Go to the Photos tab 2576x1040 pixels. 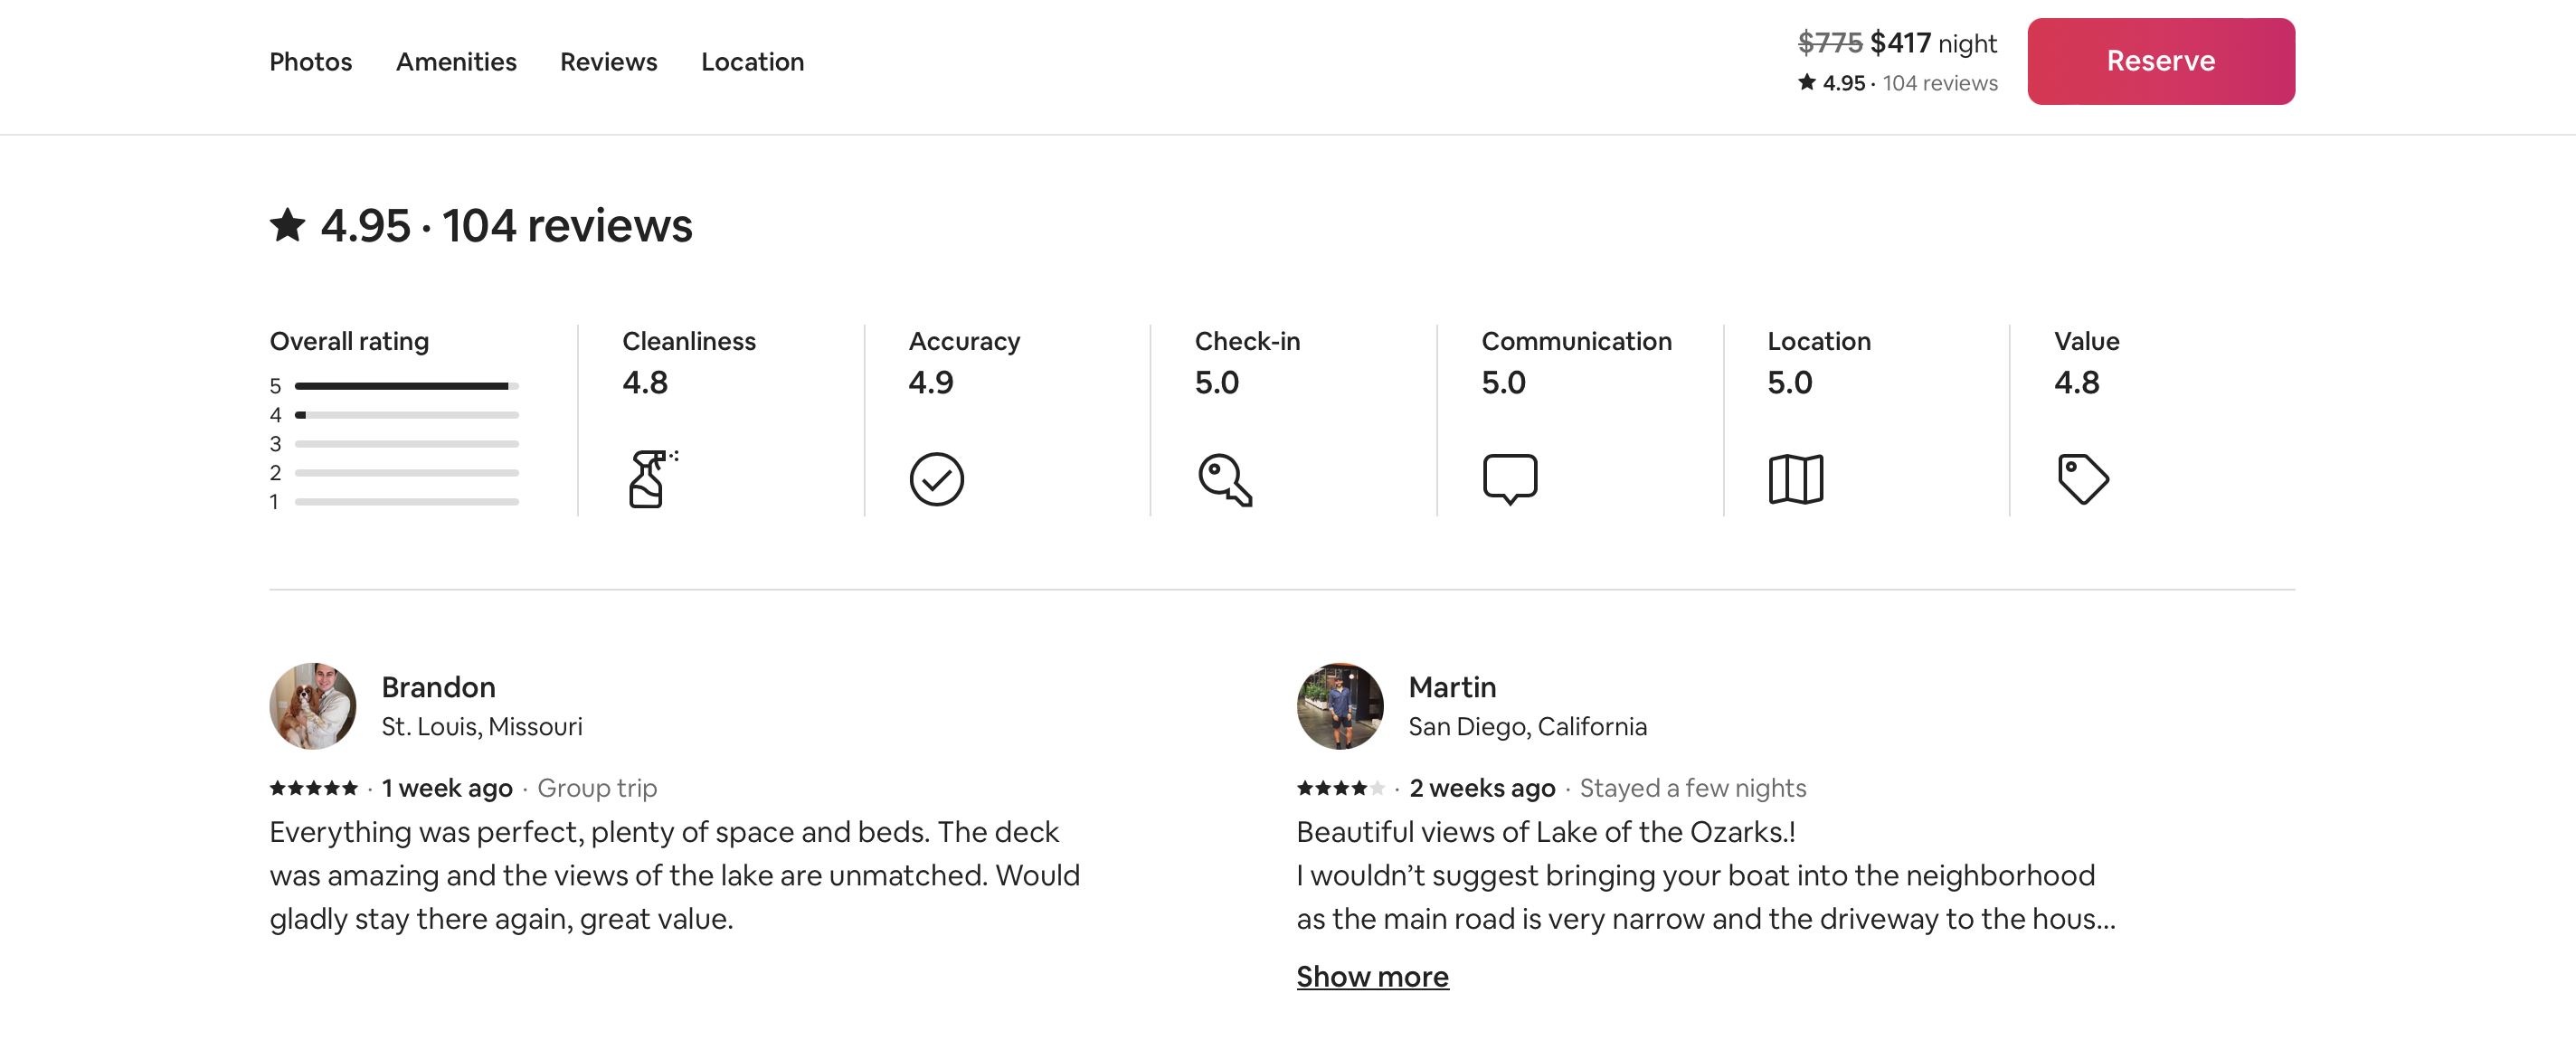click(x=311, y=62)
